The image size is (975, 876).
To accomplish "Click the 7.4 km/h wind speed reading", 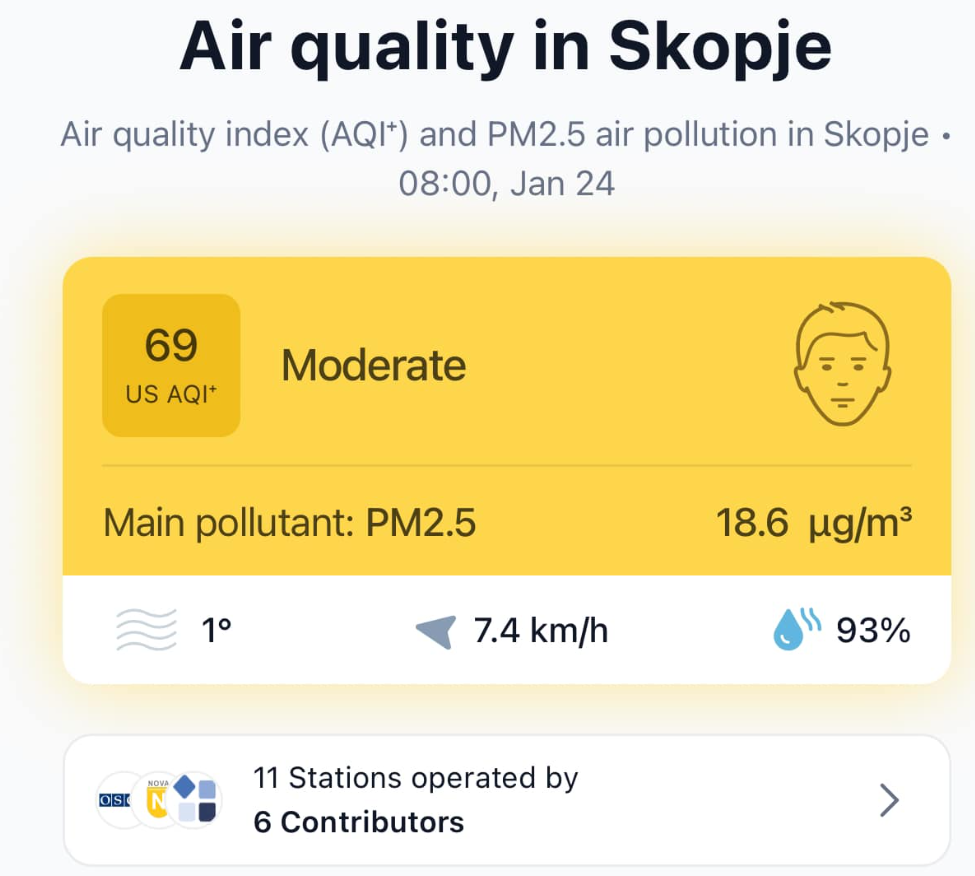I will pos(540,630).
